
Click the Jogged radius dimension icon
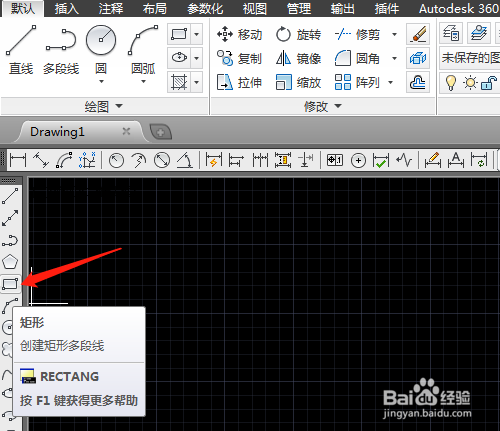coord(139,160)
